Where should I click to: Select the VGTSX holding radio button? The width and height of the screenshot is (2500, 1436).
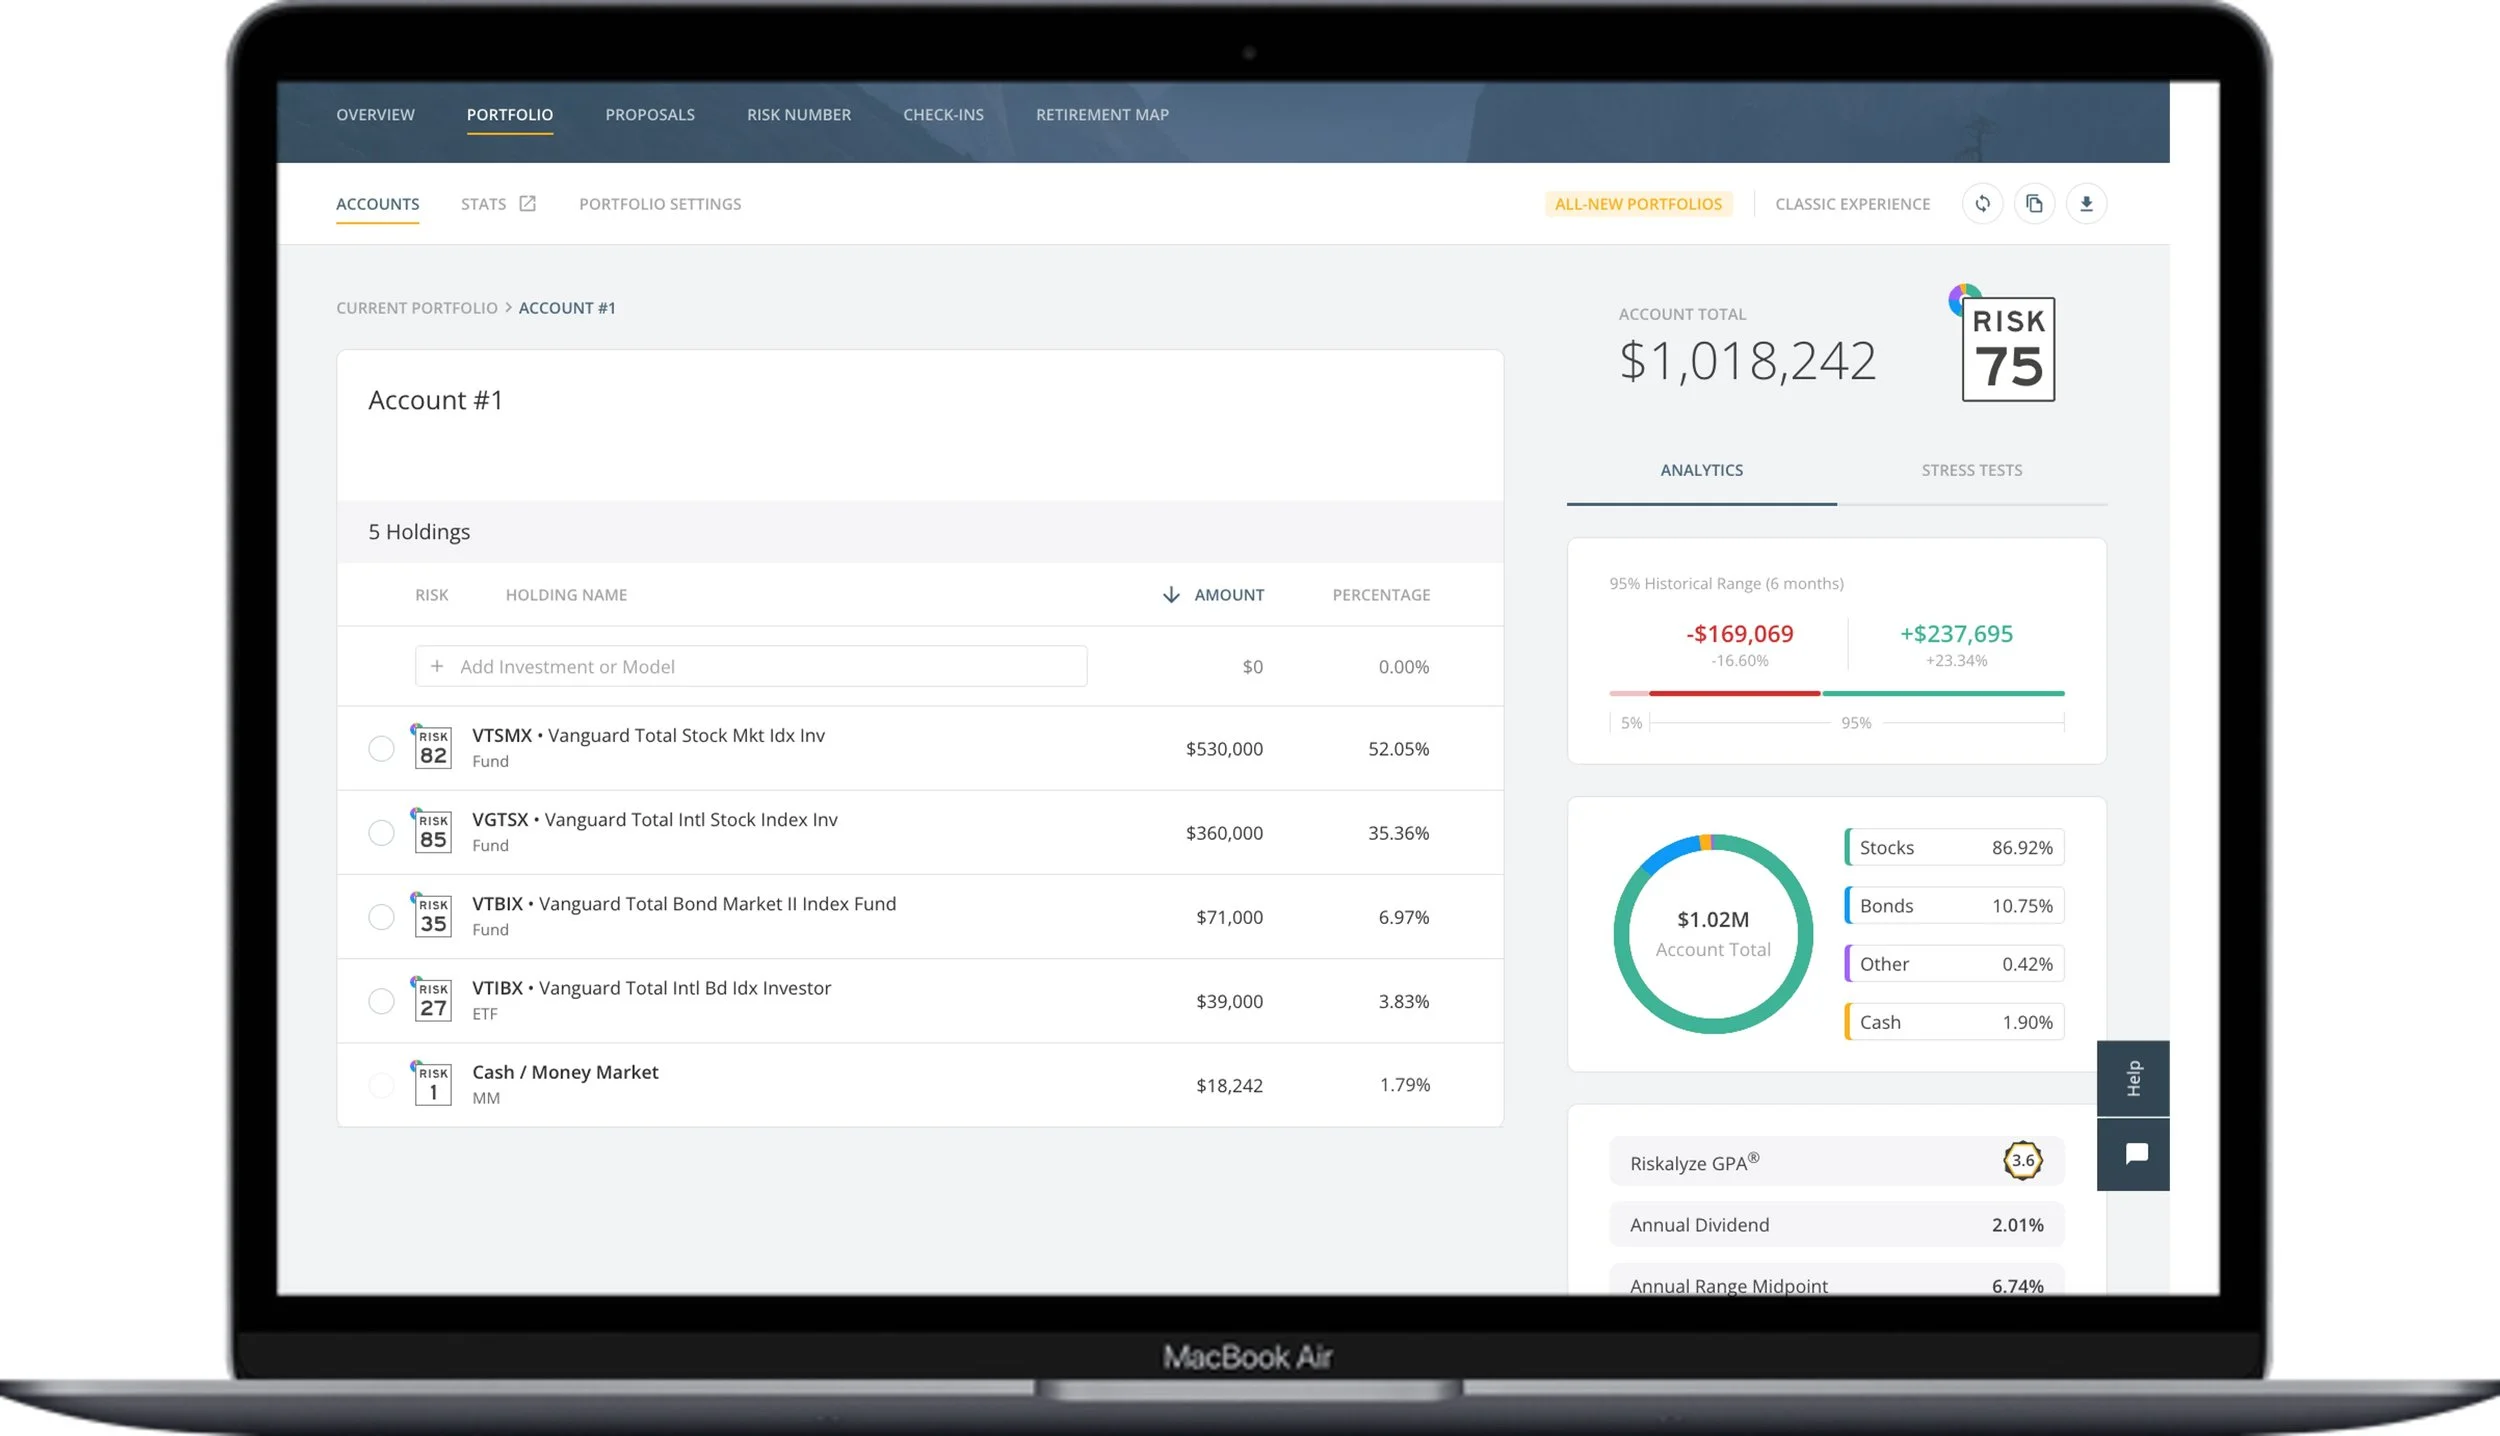(x=381, y=833)
